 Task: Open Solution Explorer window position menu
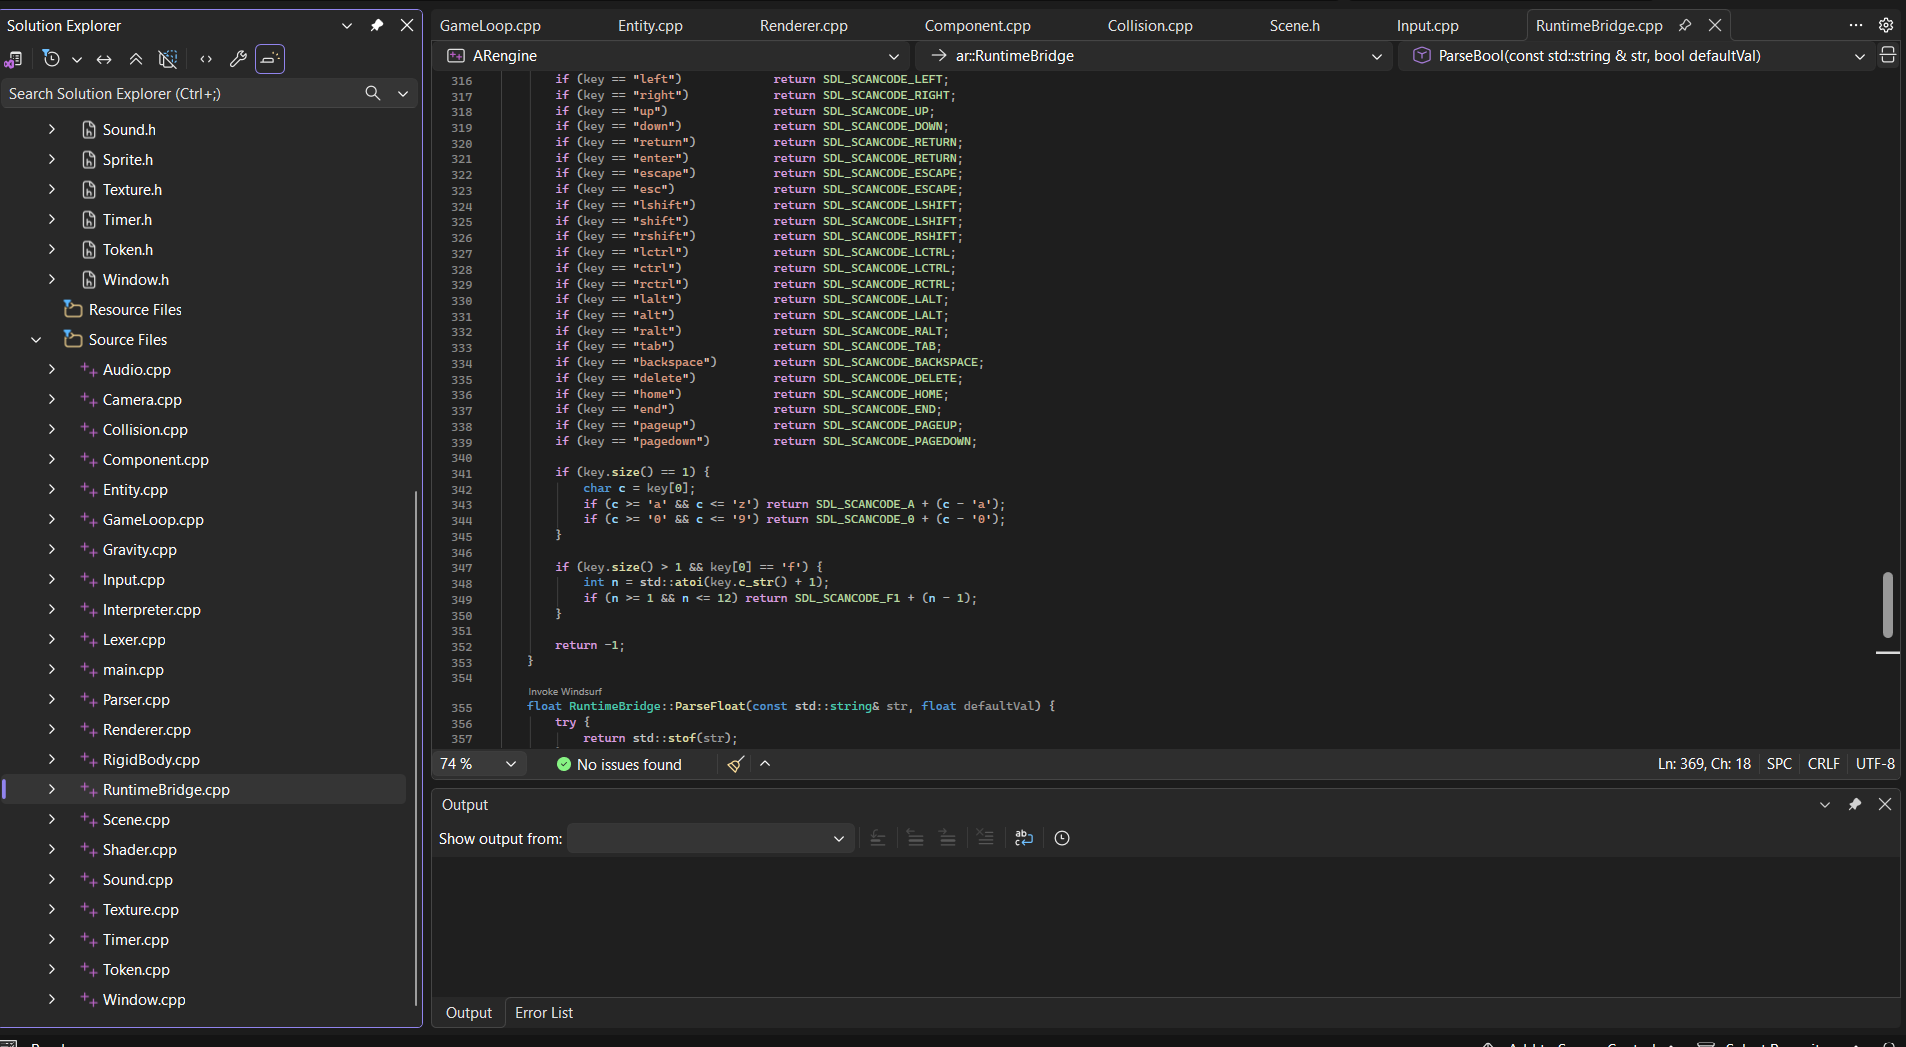pos(347,25)
